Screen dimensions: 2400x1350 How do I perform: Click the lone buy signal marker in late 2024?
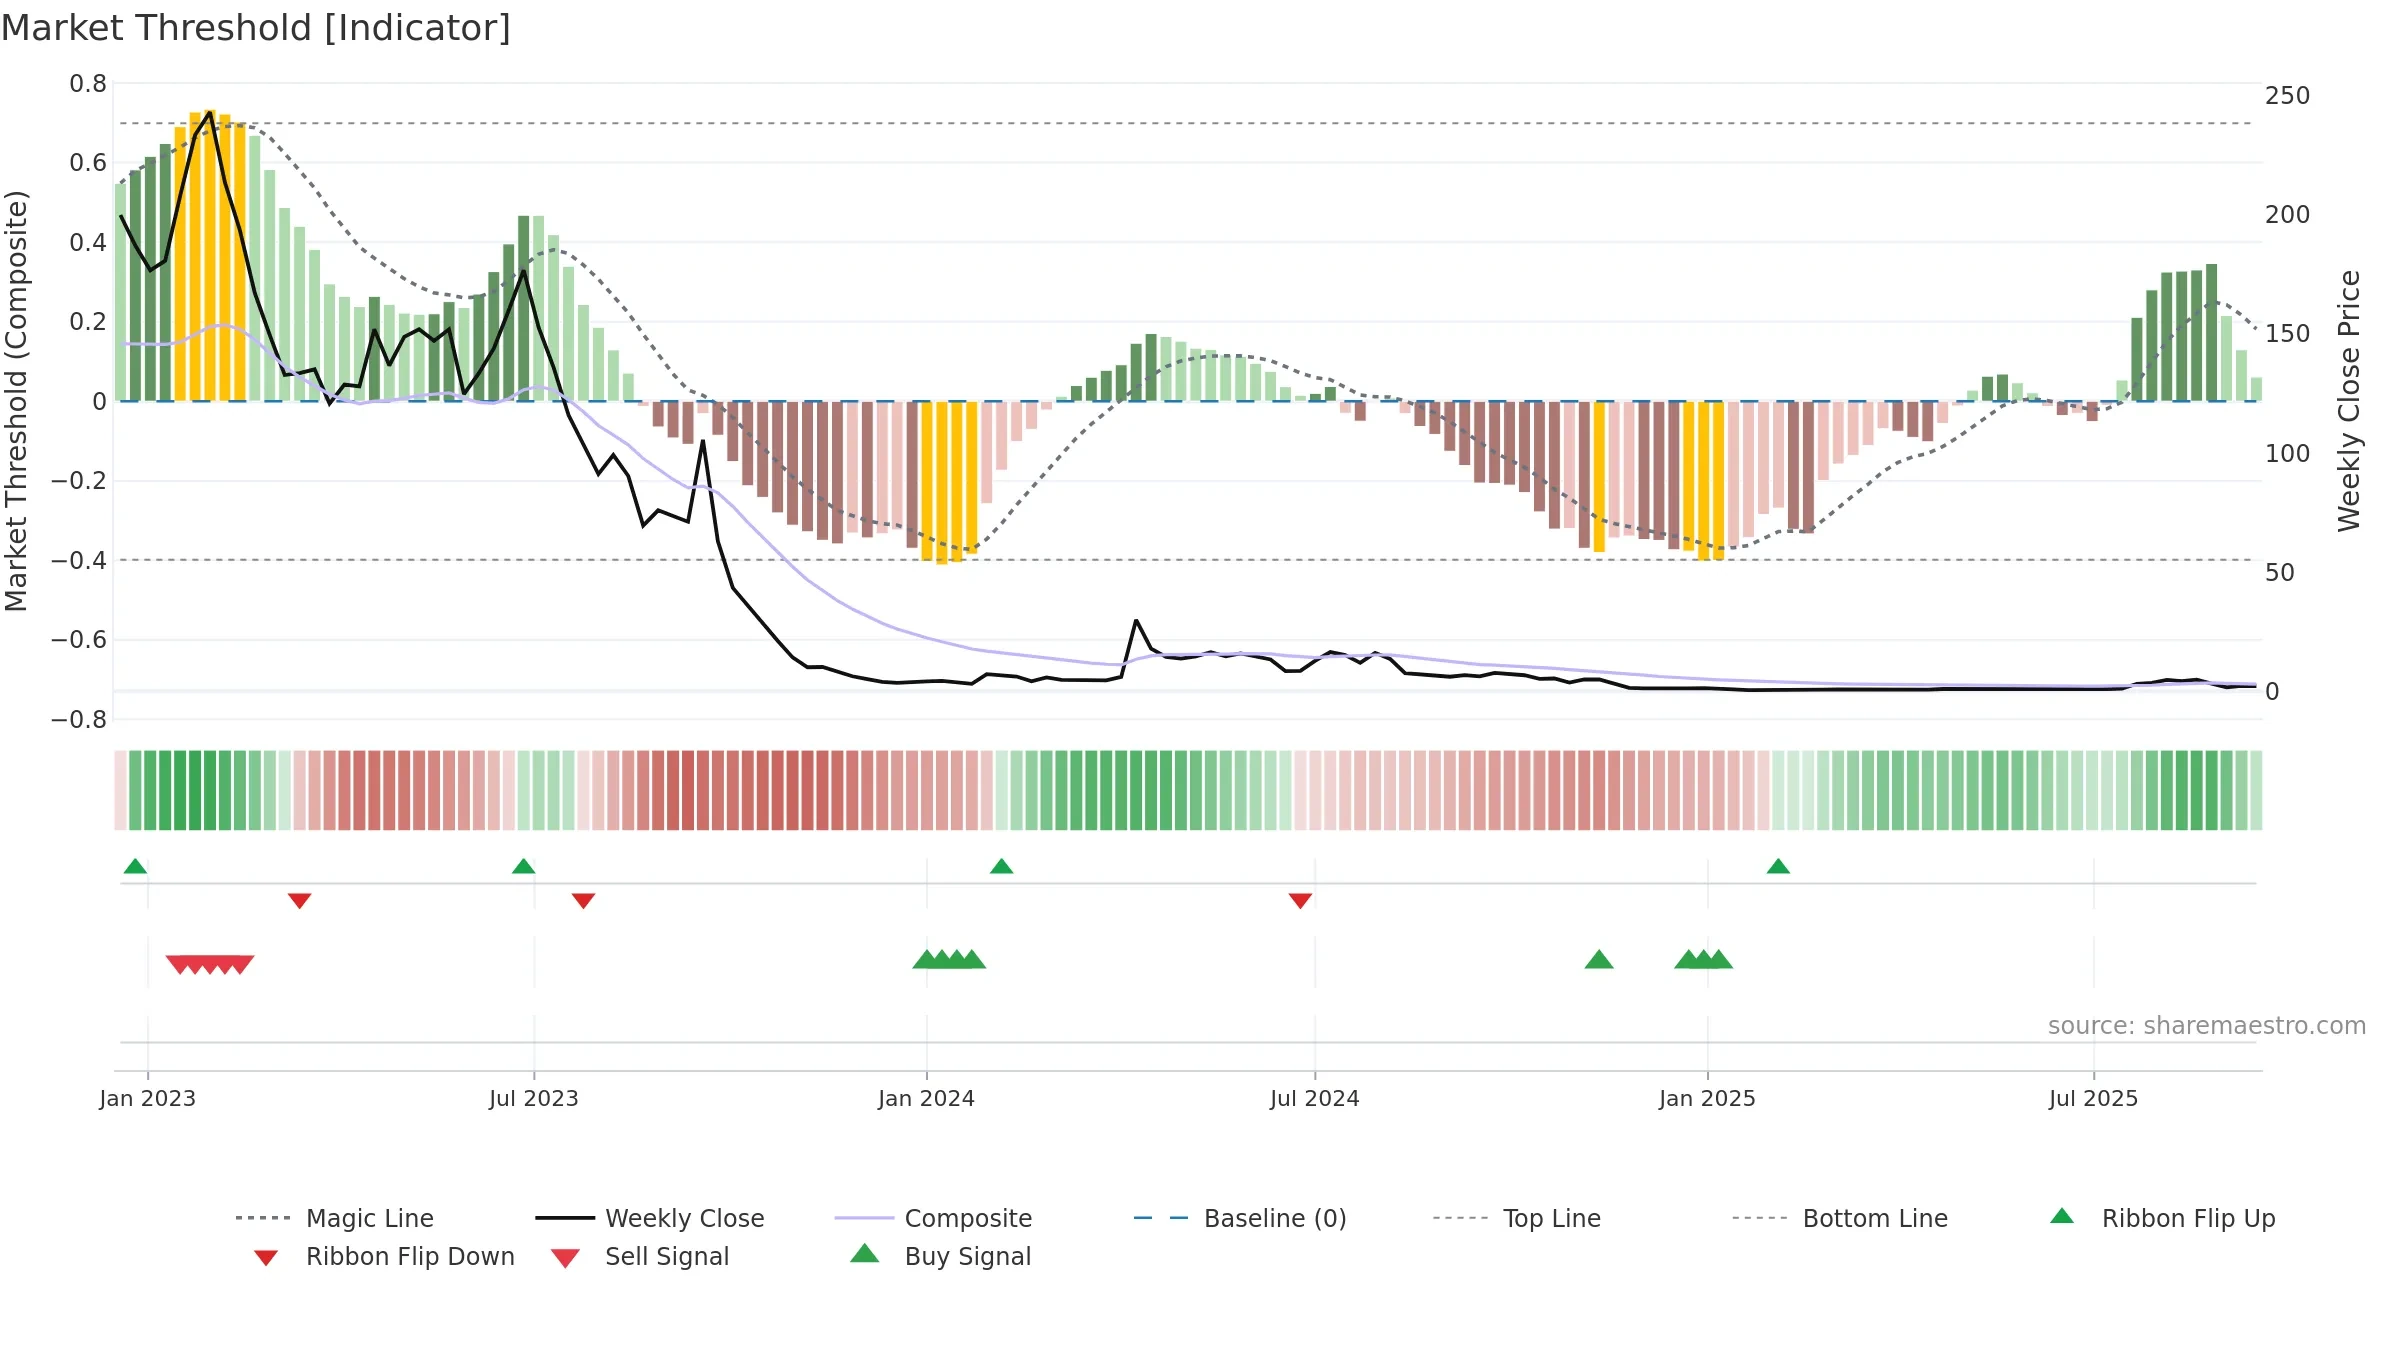1599,960
